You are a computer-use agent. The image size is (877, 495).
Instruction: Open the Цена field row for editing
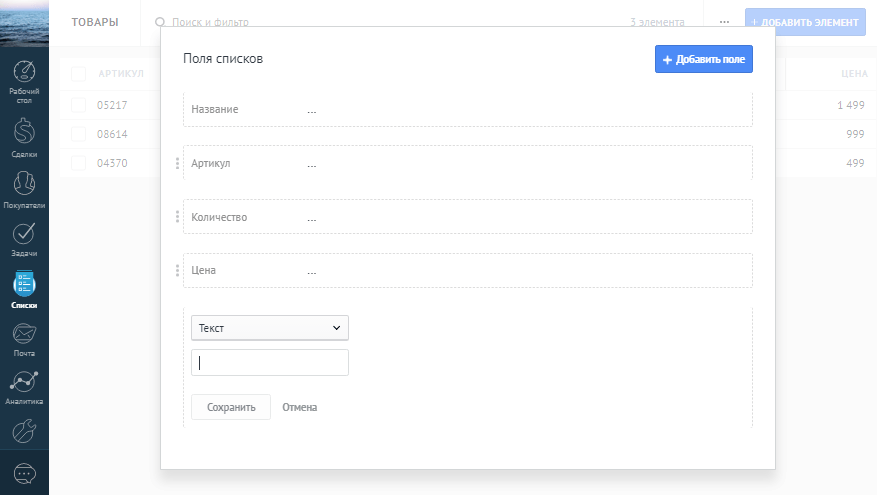click(467, 270)
